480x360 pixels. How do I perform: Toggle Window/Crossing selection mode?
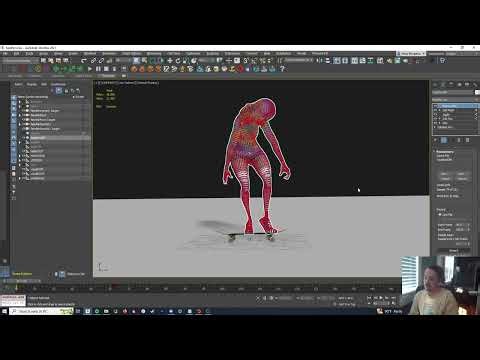(160, 60)
